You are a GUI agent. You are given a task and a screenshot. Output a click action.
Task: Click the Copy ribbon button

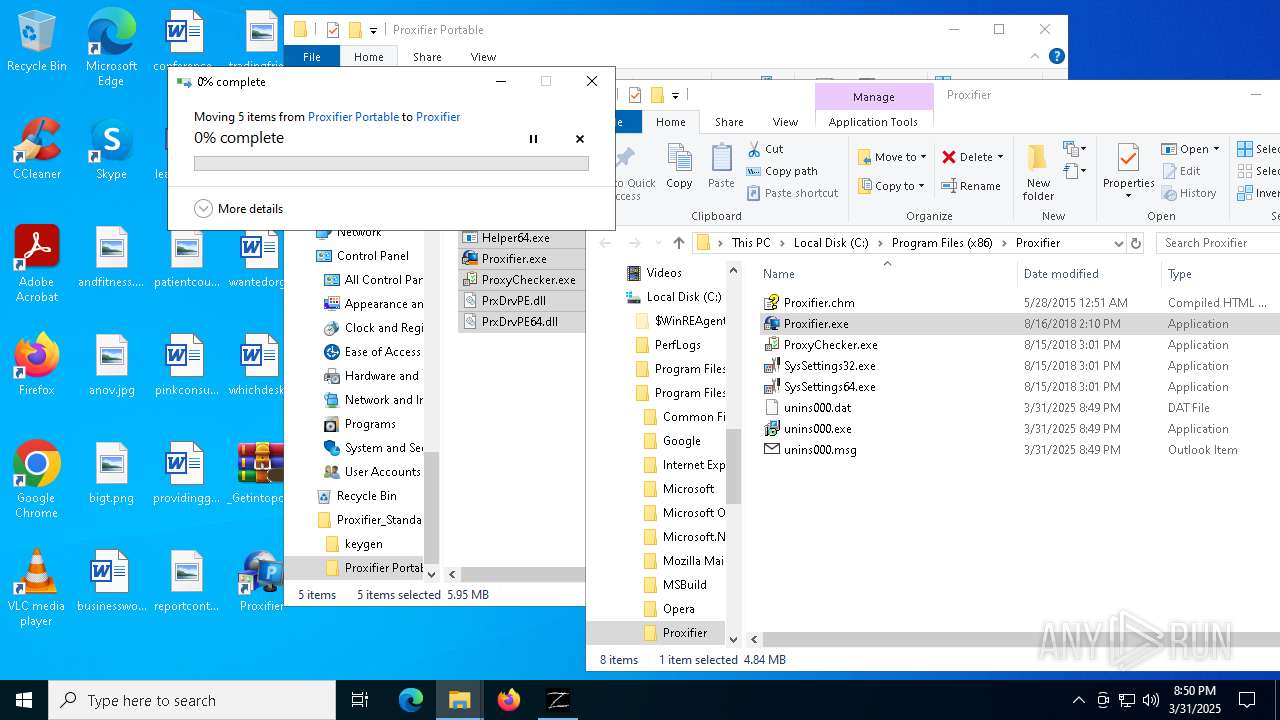[679, 166]
